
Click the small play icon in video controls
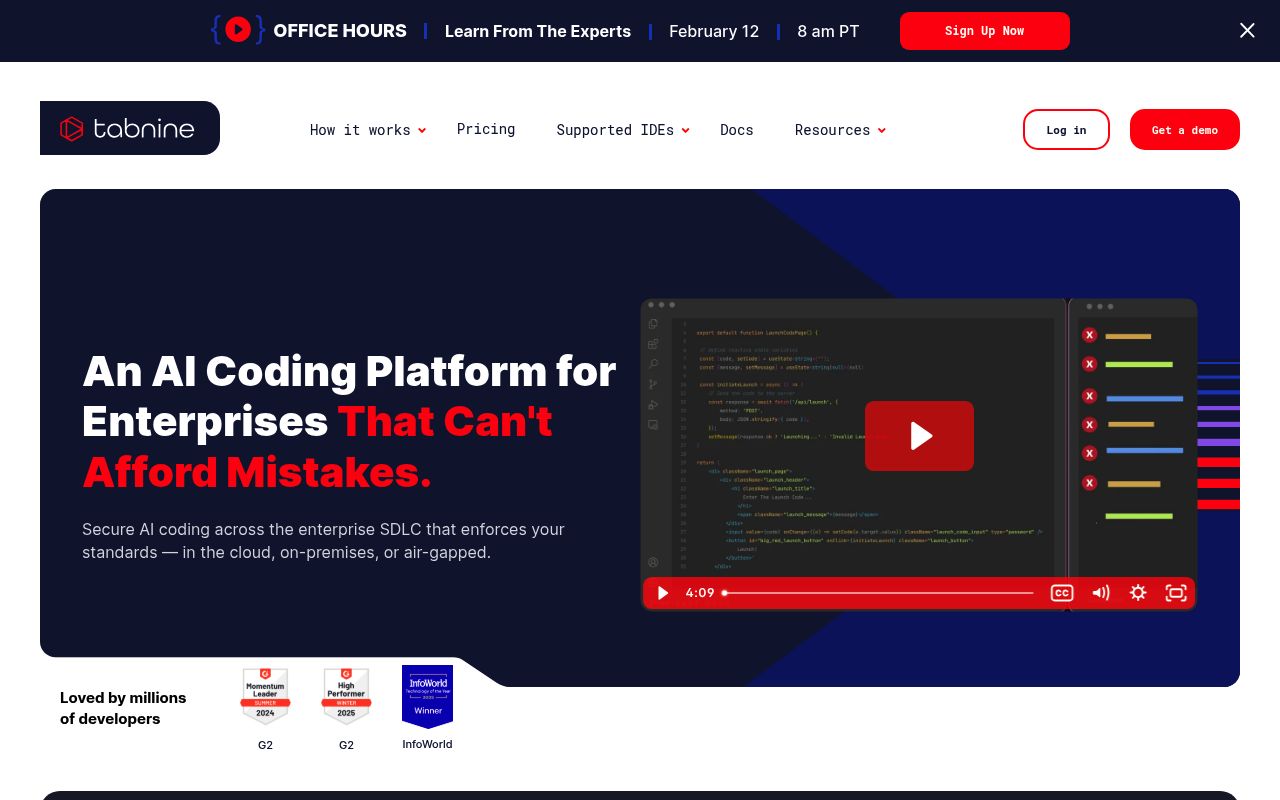click(x=662, y=593)
